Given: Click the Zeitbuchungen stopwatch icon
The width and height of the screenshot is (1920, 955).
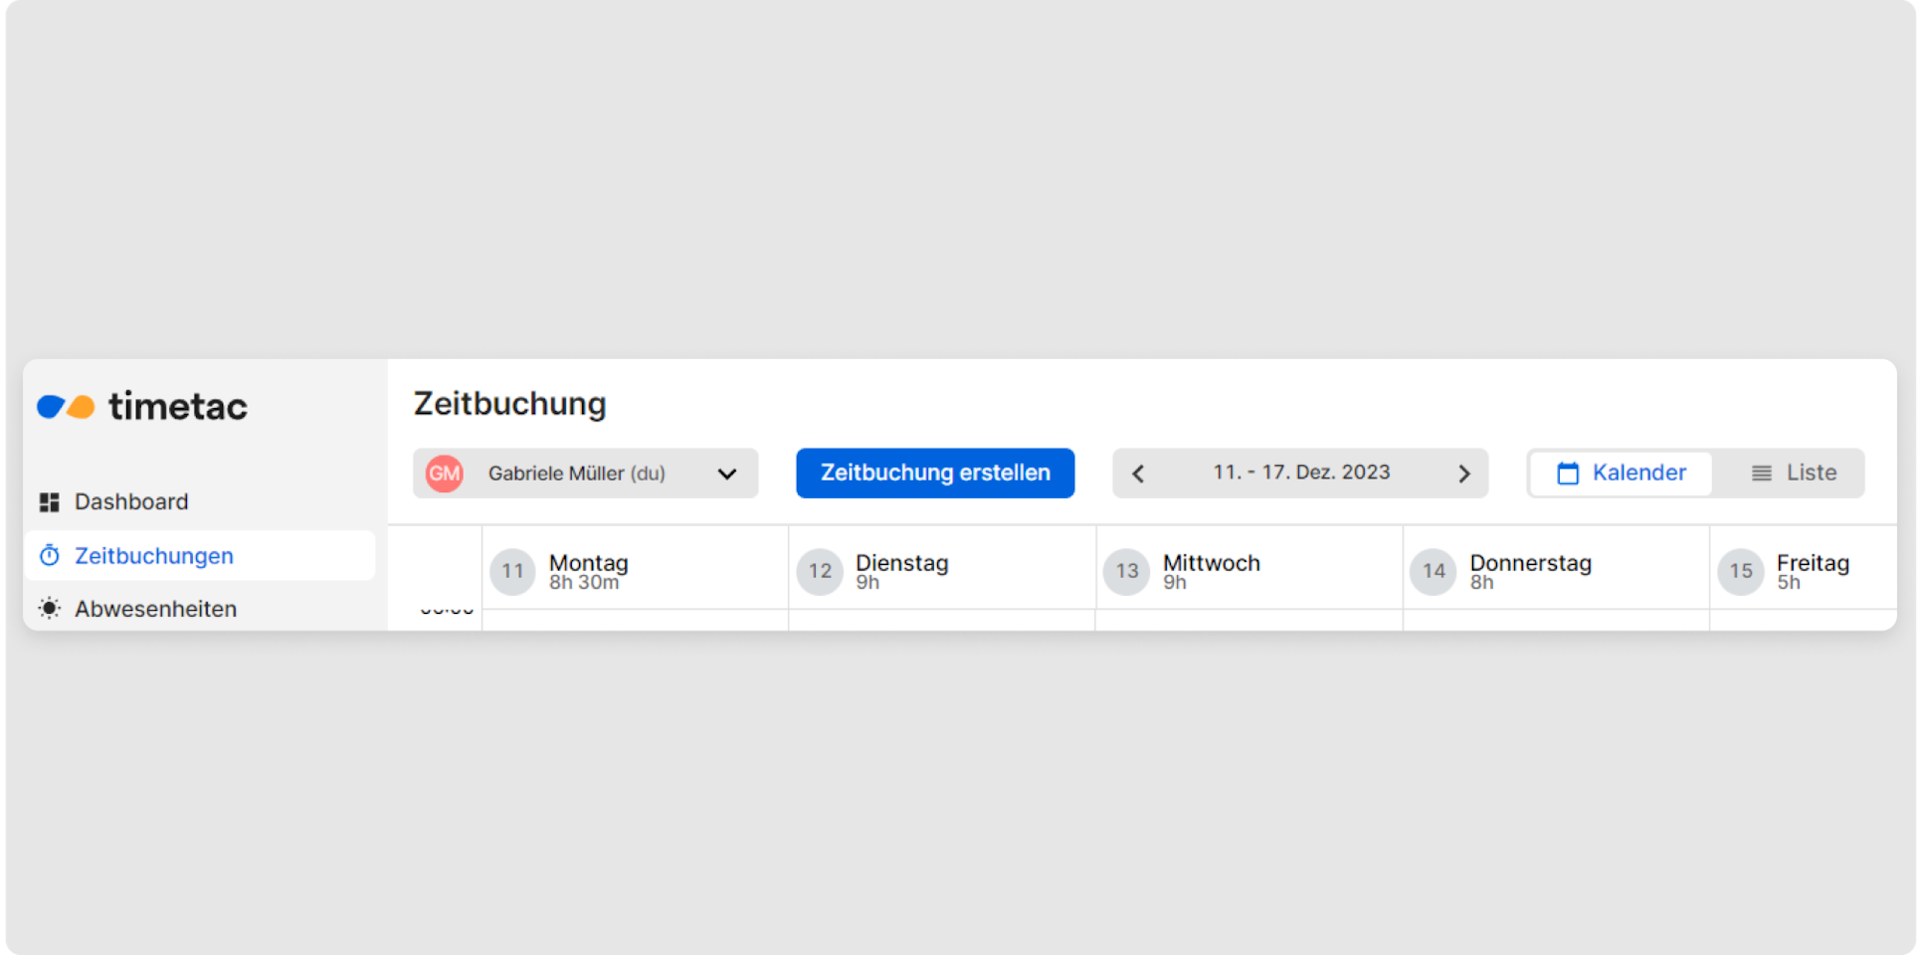Looking at the screenshot, I should click(x=49, y=555).
